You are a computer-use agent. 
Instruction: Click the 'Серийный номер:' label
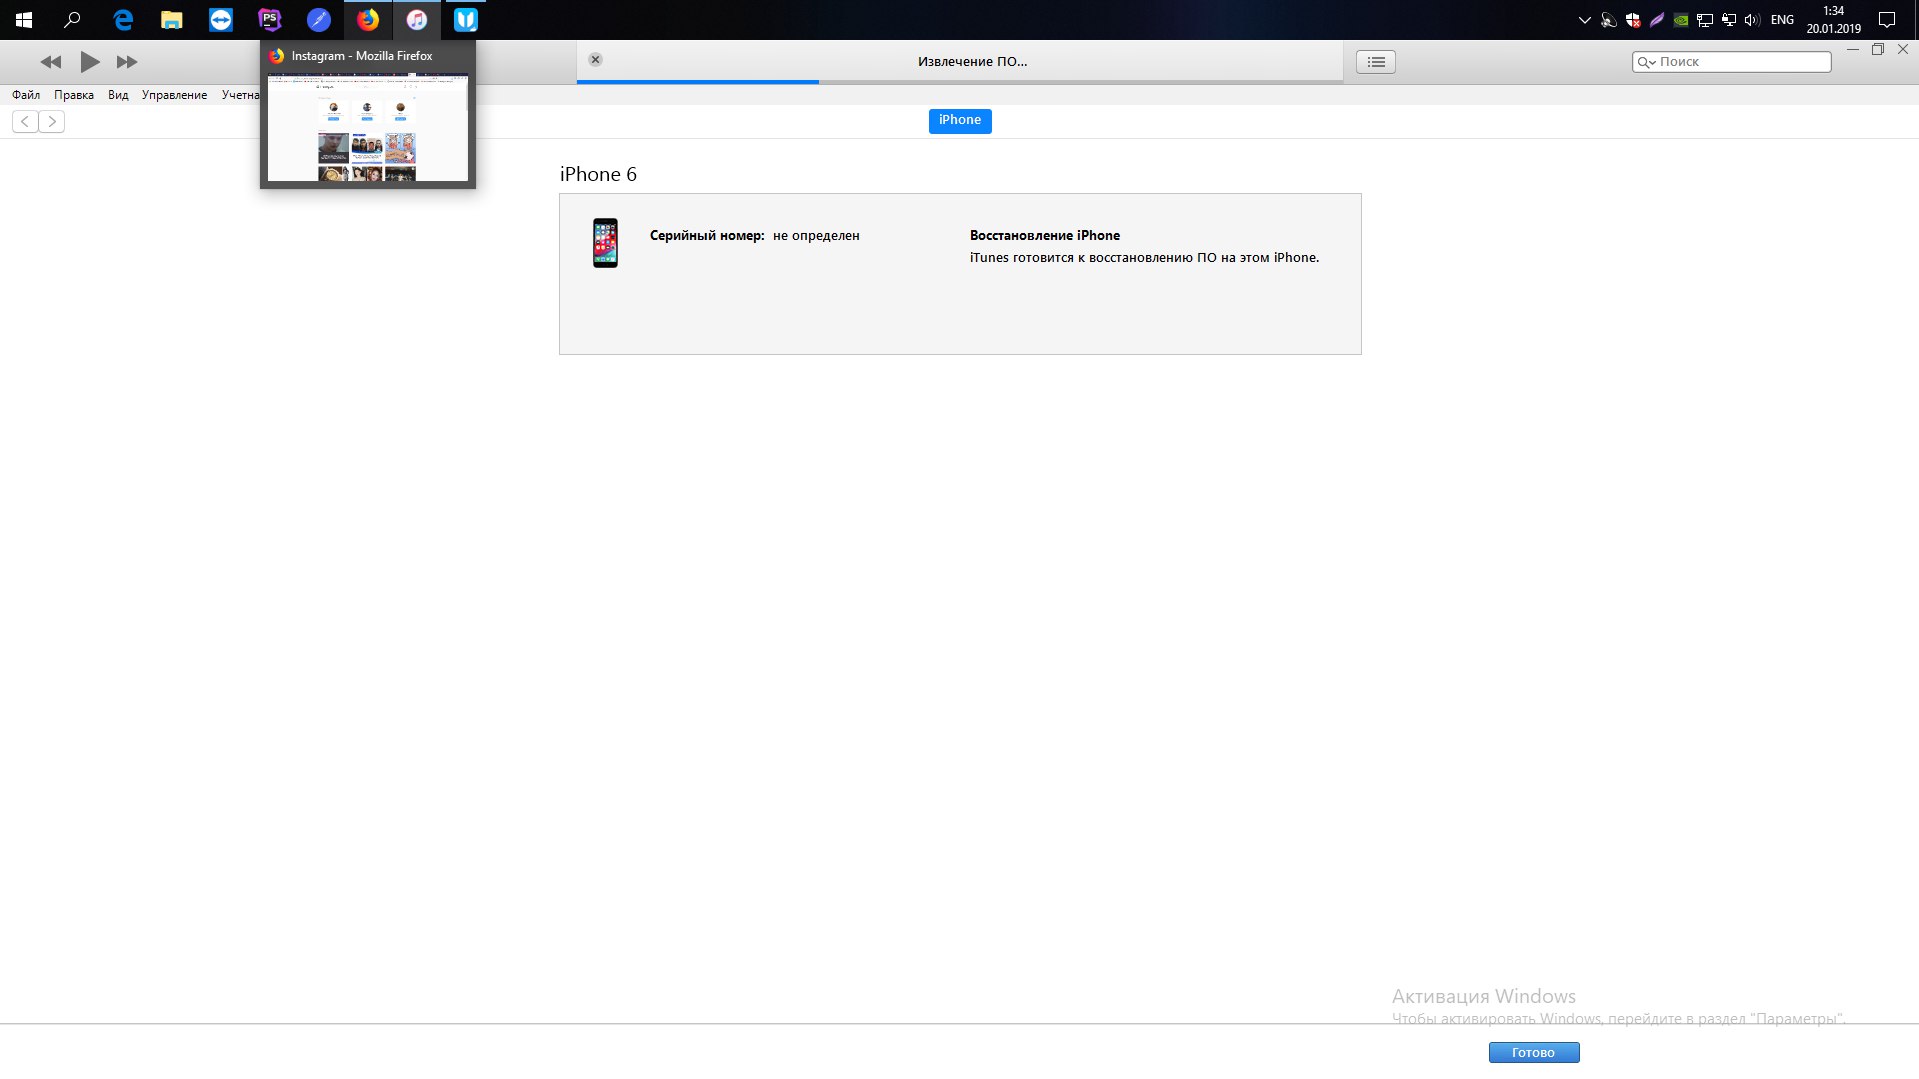(707, 236)
